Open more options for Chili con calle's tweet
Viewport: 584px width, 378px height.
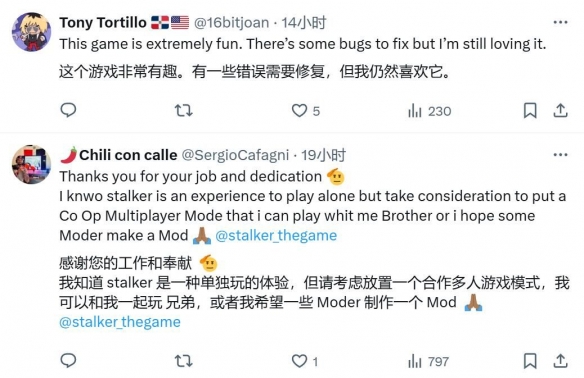pos(560,155)
